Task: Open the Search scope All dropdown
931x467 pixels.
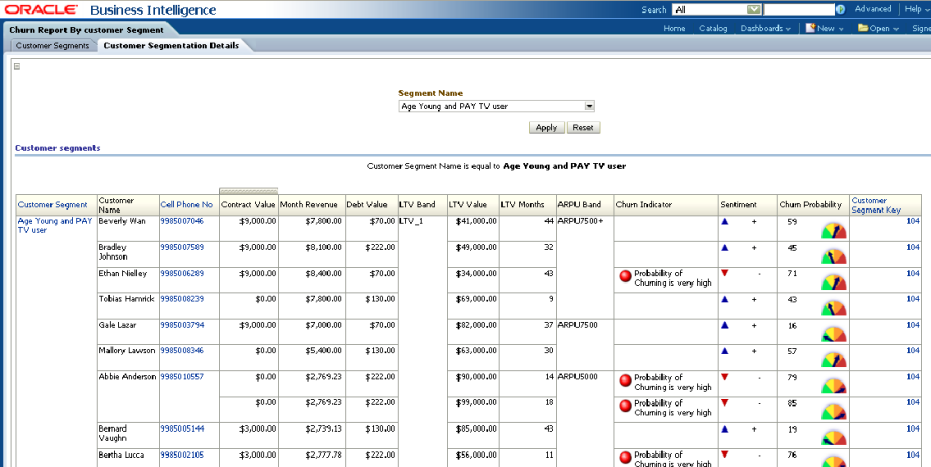Action: click(755, 9)
